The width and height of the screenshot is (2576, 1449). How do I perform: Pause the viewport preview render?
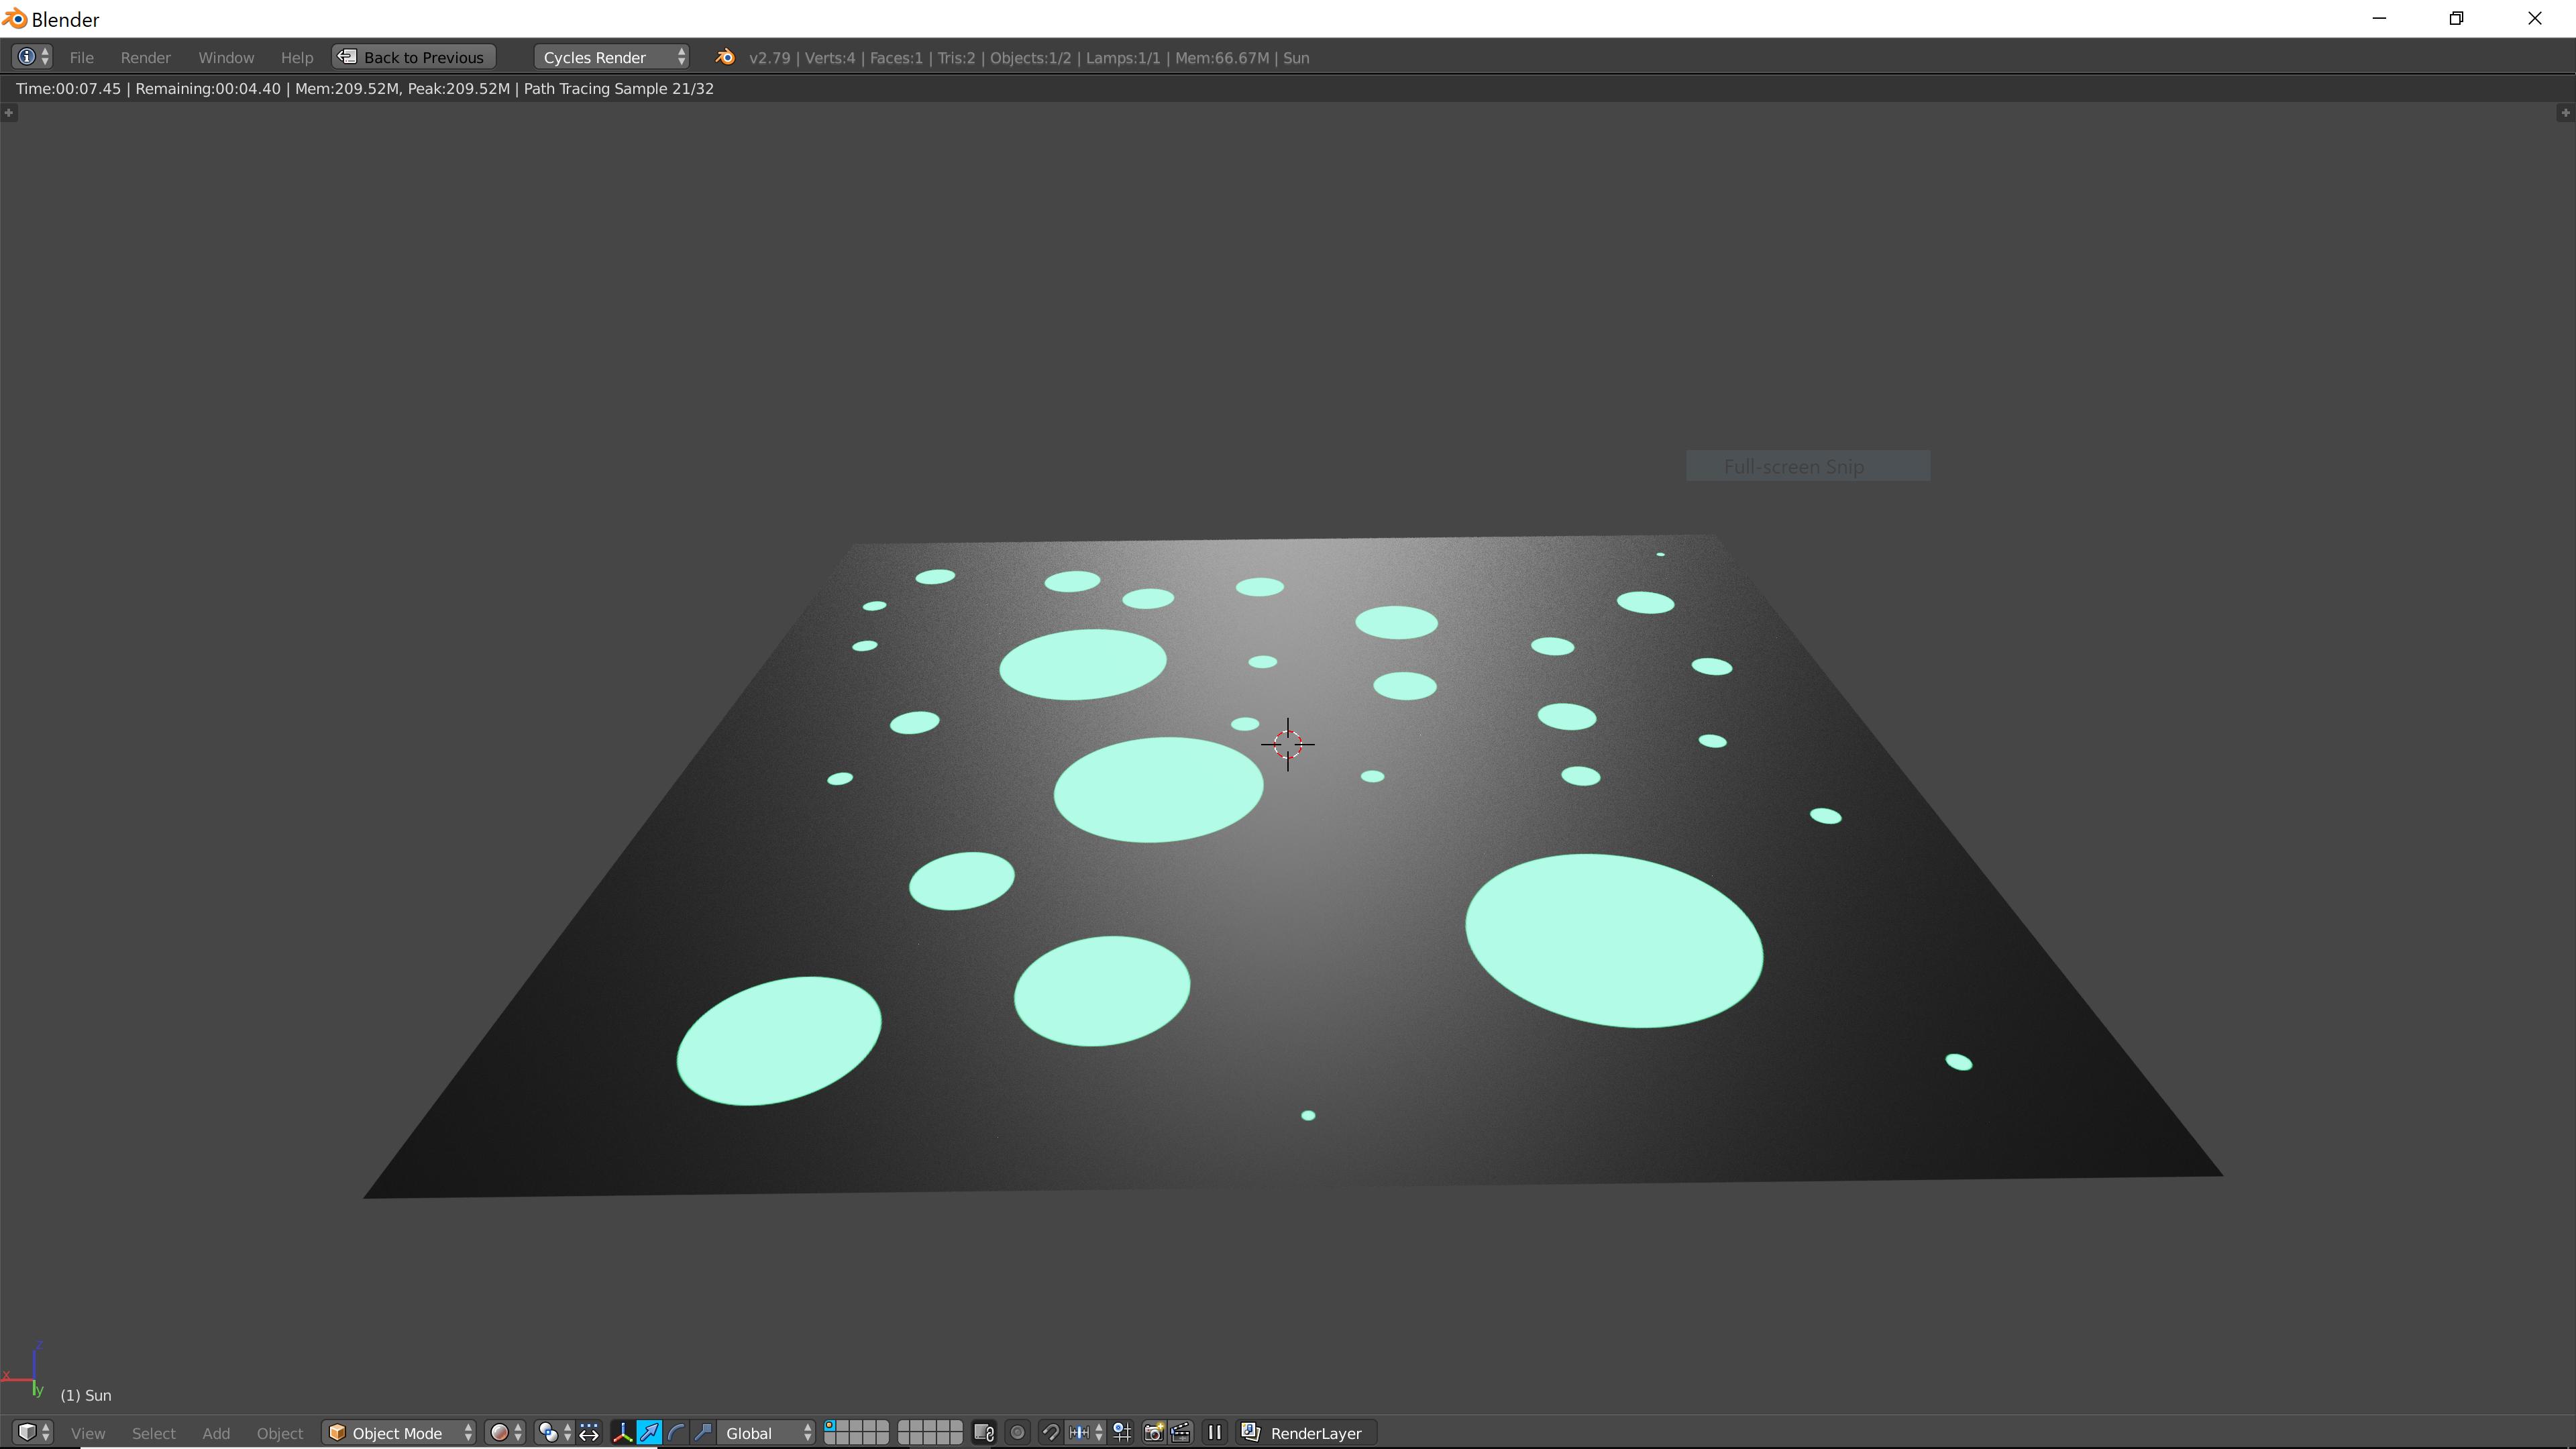[x=1215, y=1432]
